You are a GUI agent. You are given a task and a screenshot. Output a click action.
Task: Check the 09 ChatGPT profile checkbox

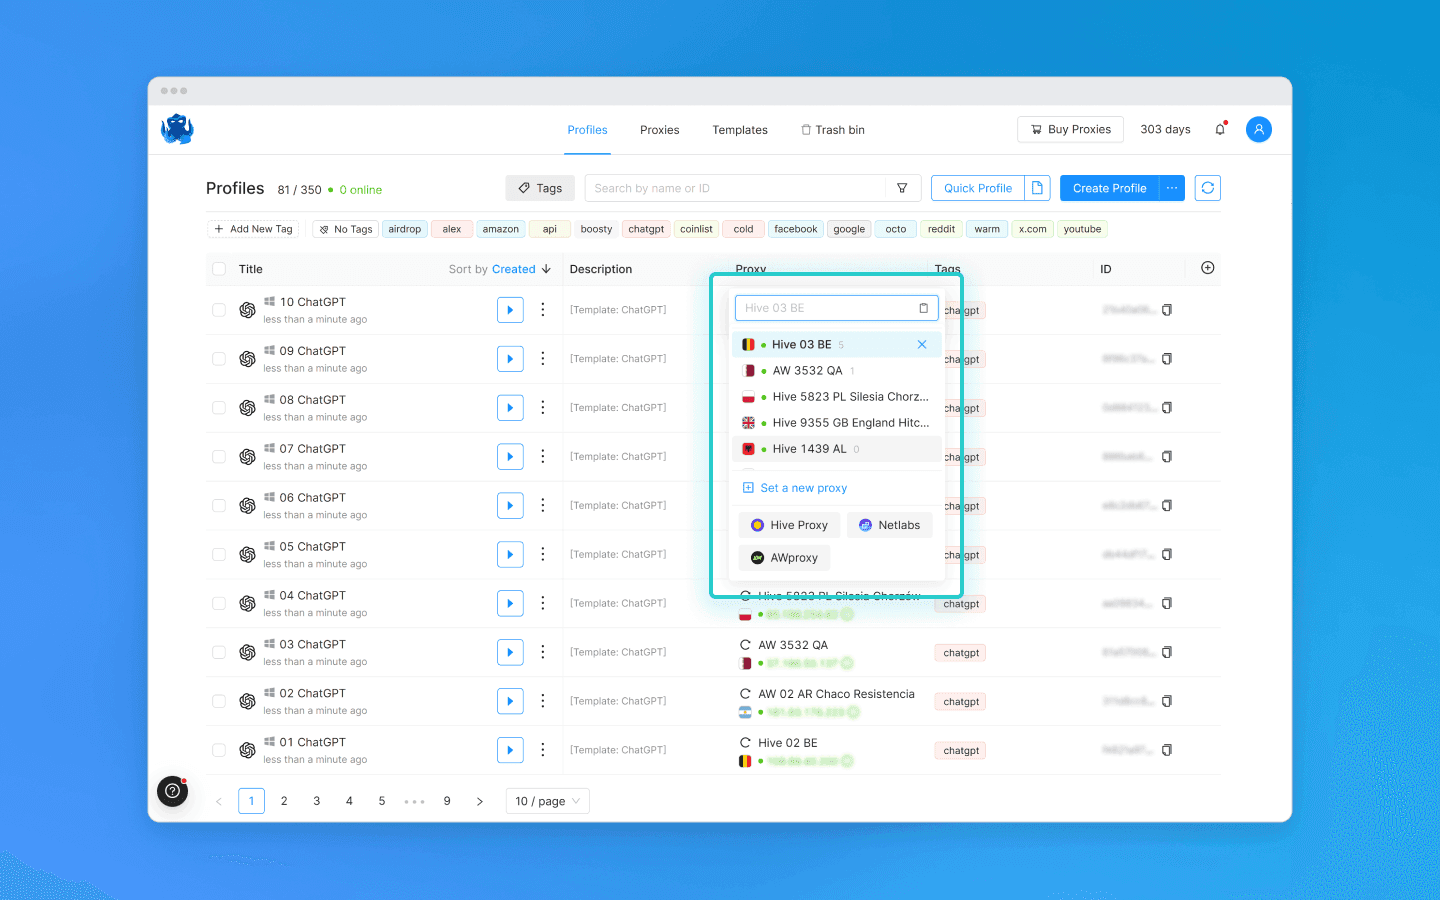[x=219, y=359]
